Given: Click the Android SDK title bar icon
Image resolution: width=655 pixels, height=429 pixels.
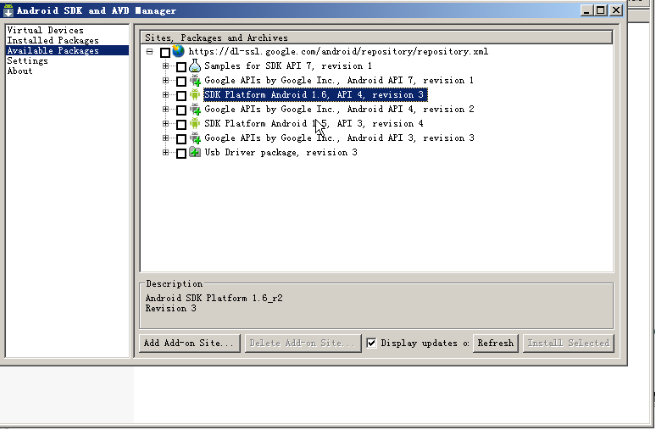Looking at the screenshot, I should pyautogui.click(x=8, y=10).
